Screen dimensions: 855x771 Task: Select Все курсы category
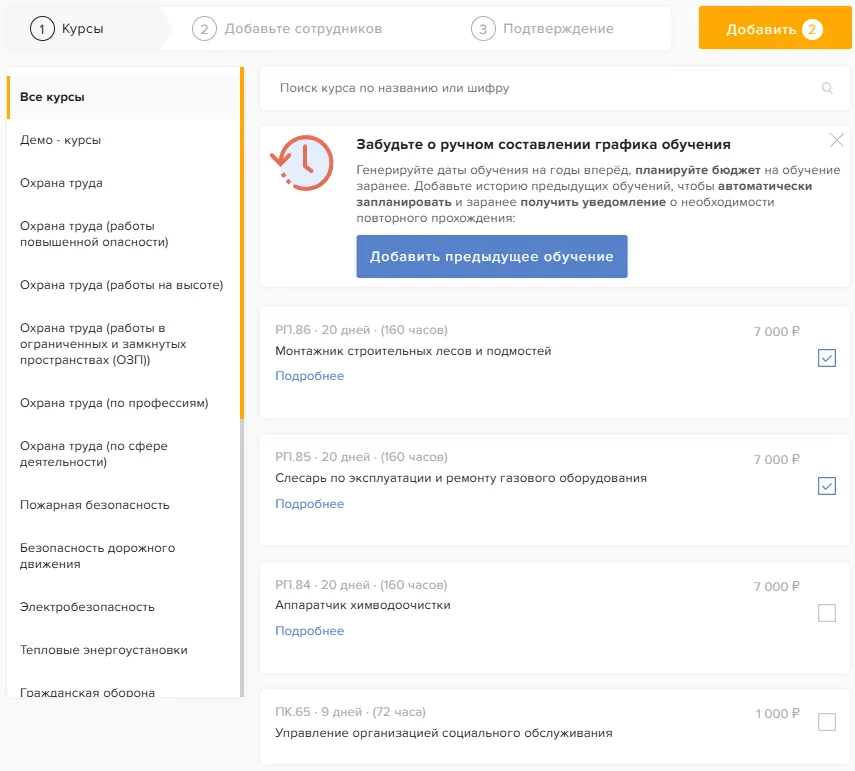pyautogui.click(x=123, y=97)
